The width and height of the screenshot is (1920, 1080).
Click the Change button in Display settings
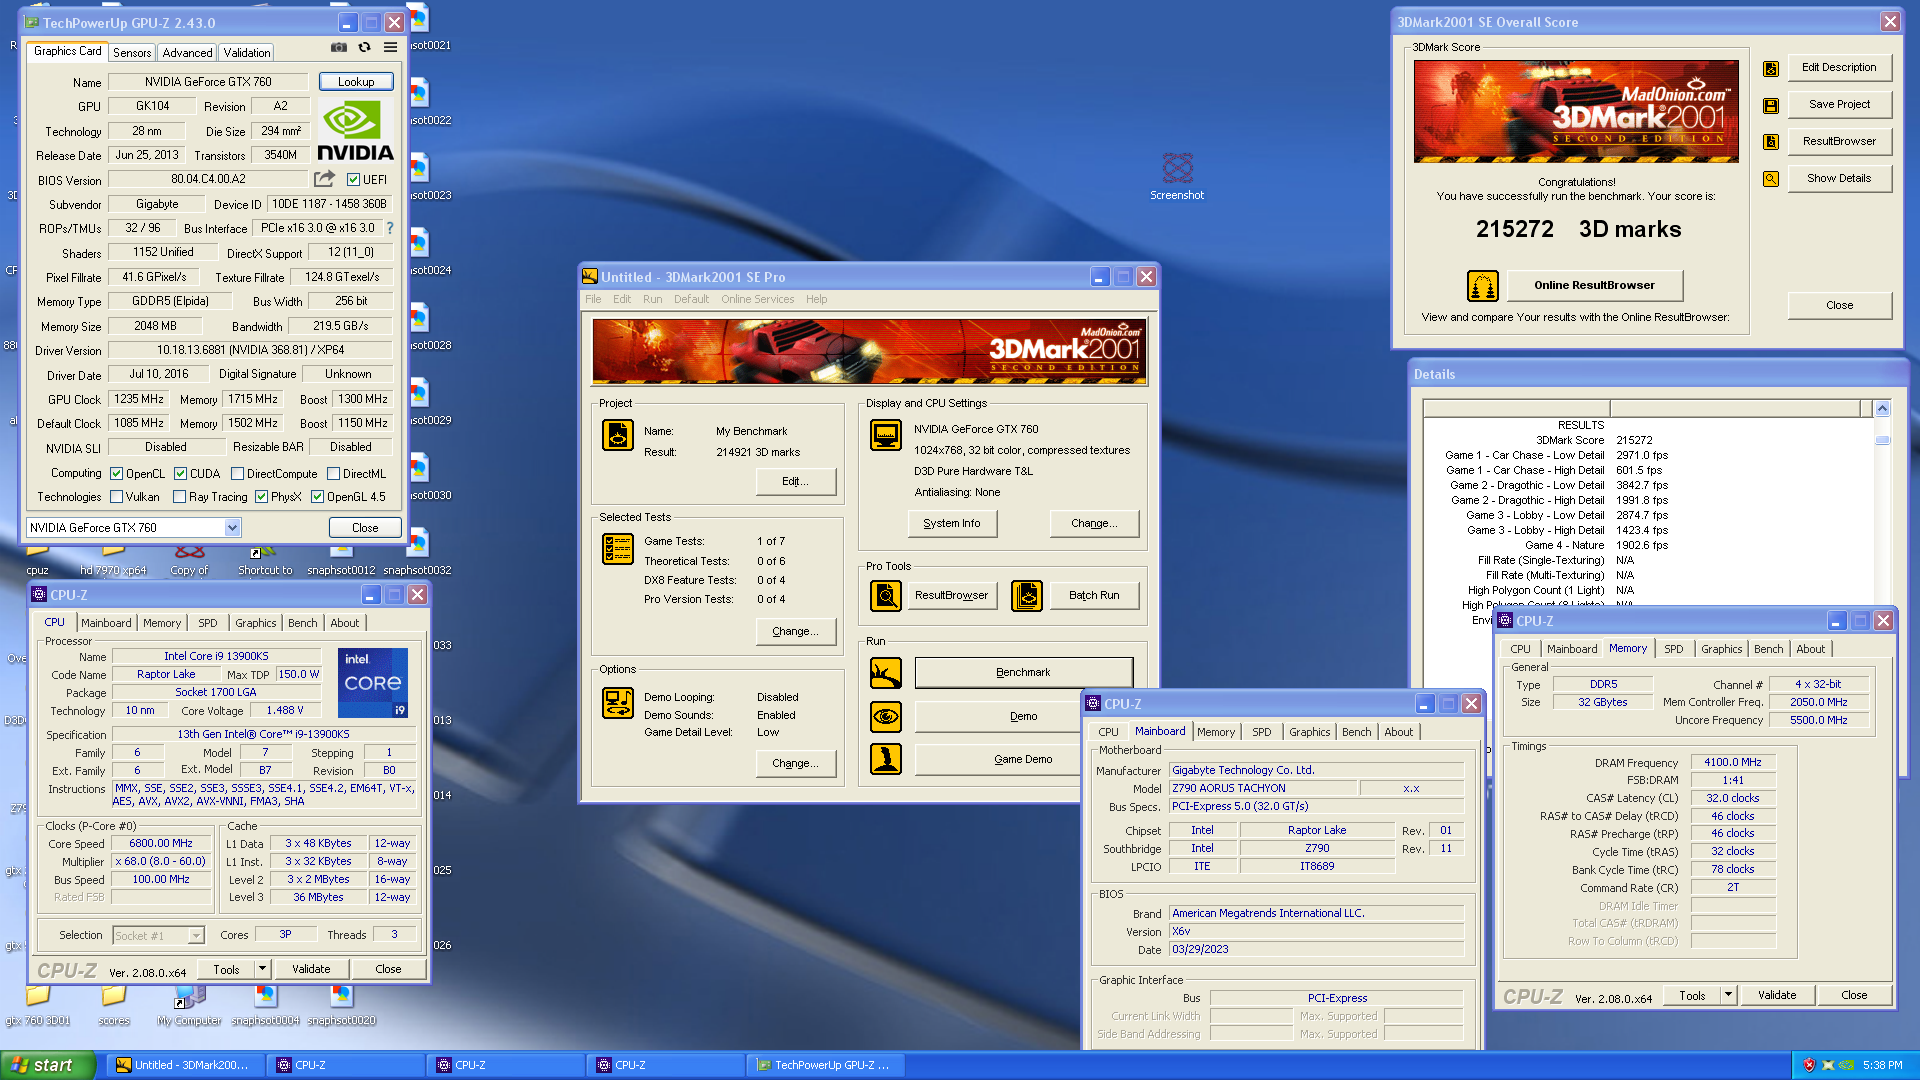1094,523
